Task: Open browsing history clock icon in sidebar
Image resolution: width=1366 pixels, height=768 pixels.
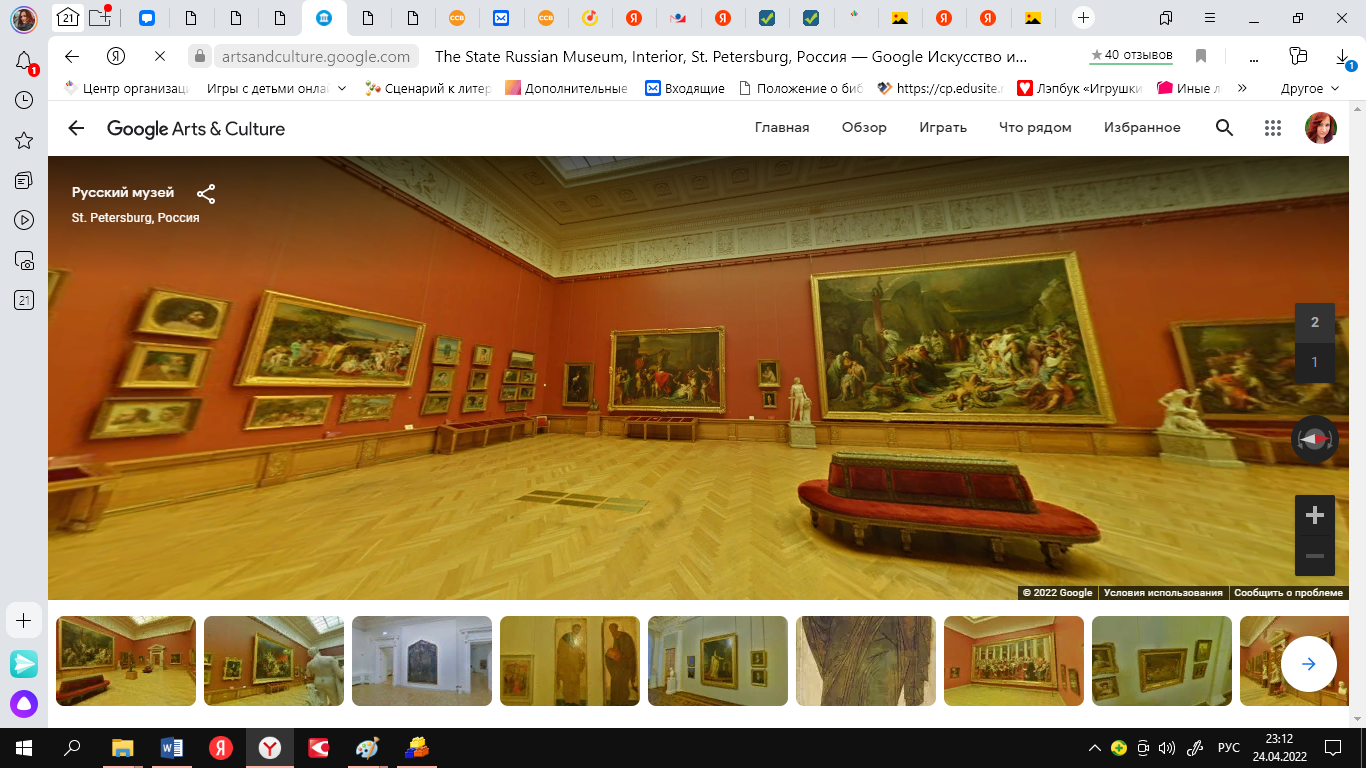Action: tap(24, 101)
